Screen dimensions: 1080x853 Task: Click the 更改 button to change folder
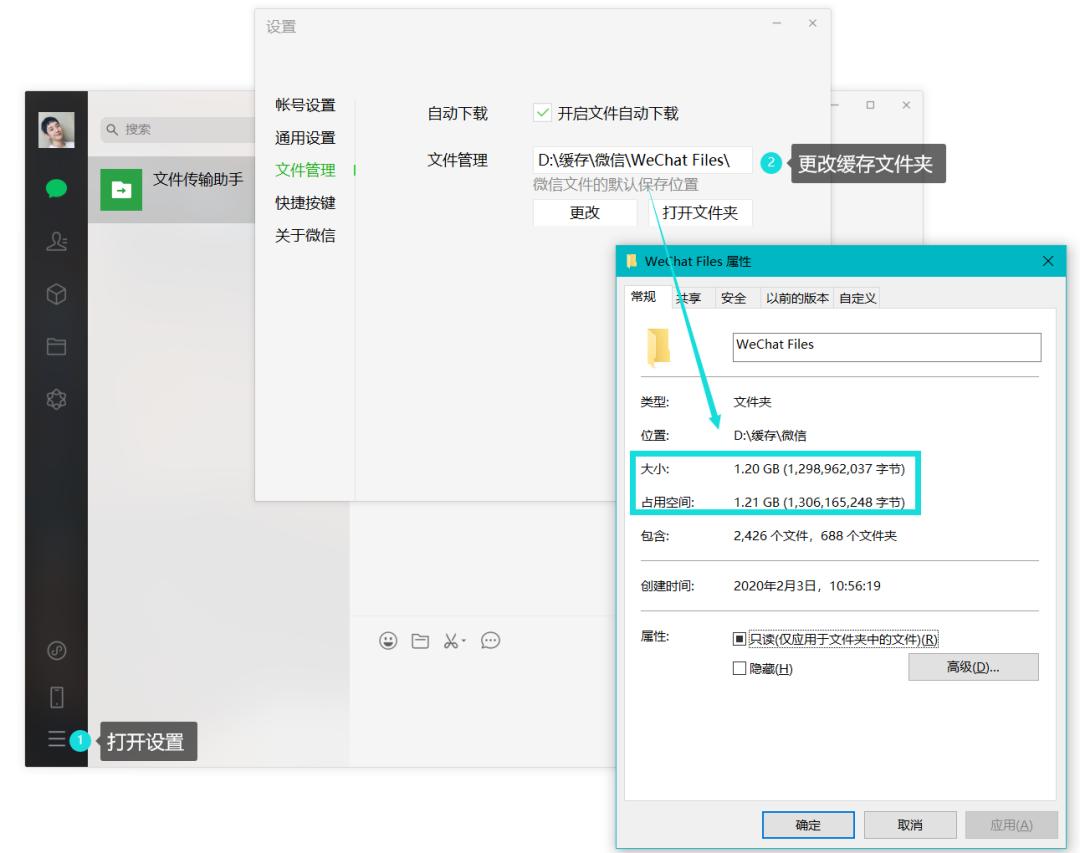point(585,212)
